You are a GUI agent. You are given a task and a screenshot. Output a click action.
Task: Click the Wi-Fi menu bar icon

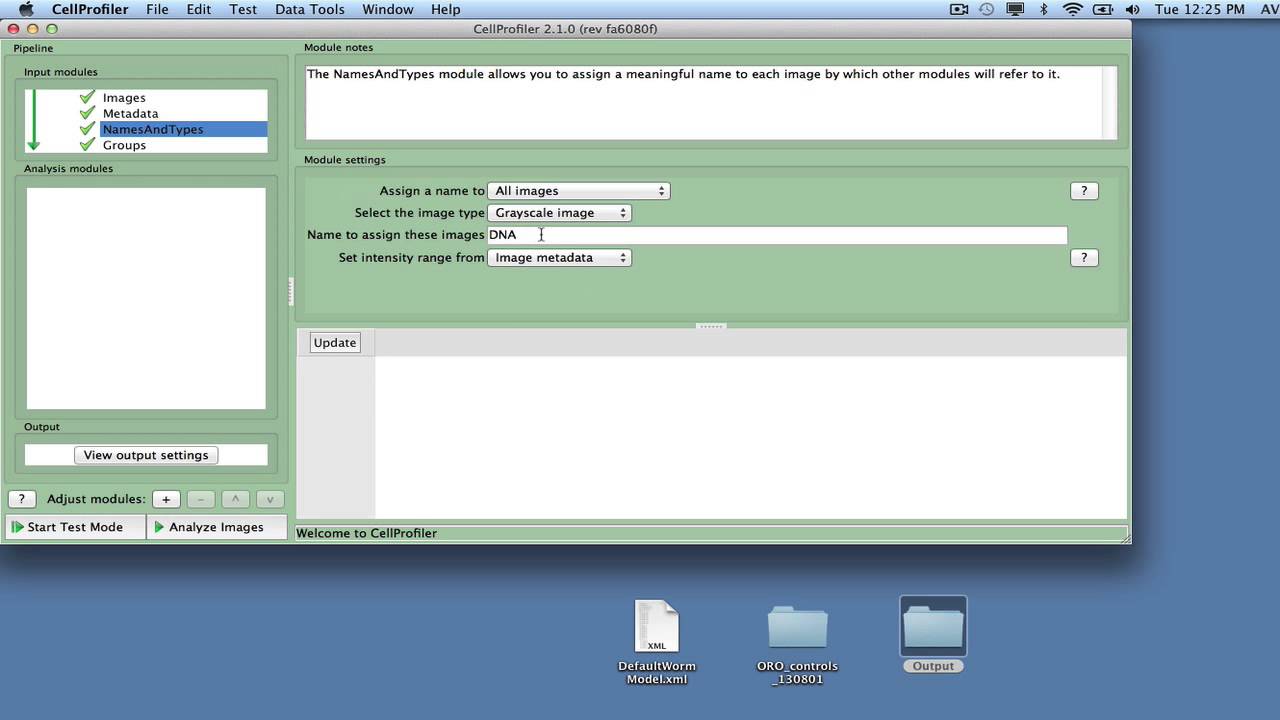tap(1073, 9)
